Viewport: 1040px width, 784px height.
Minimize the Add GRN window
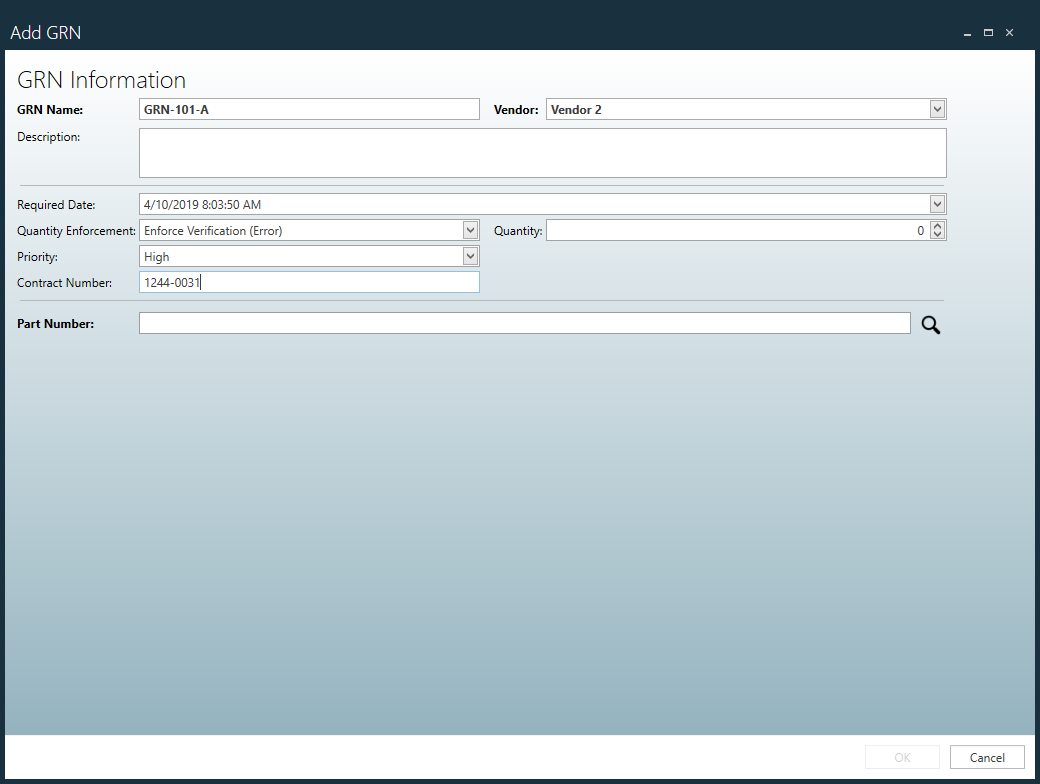(966, 32)
